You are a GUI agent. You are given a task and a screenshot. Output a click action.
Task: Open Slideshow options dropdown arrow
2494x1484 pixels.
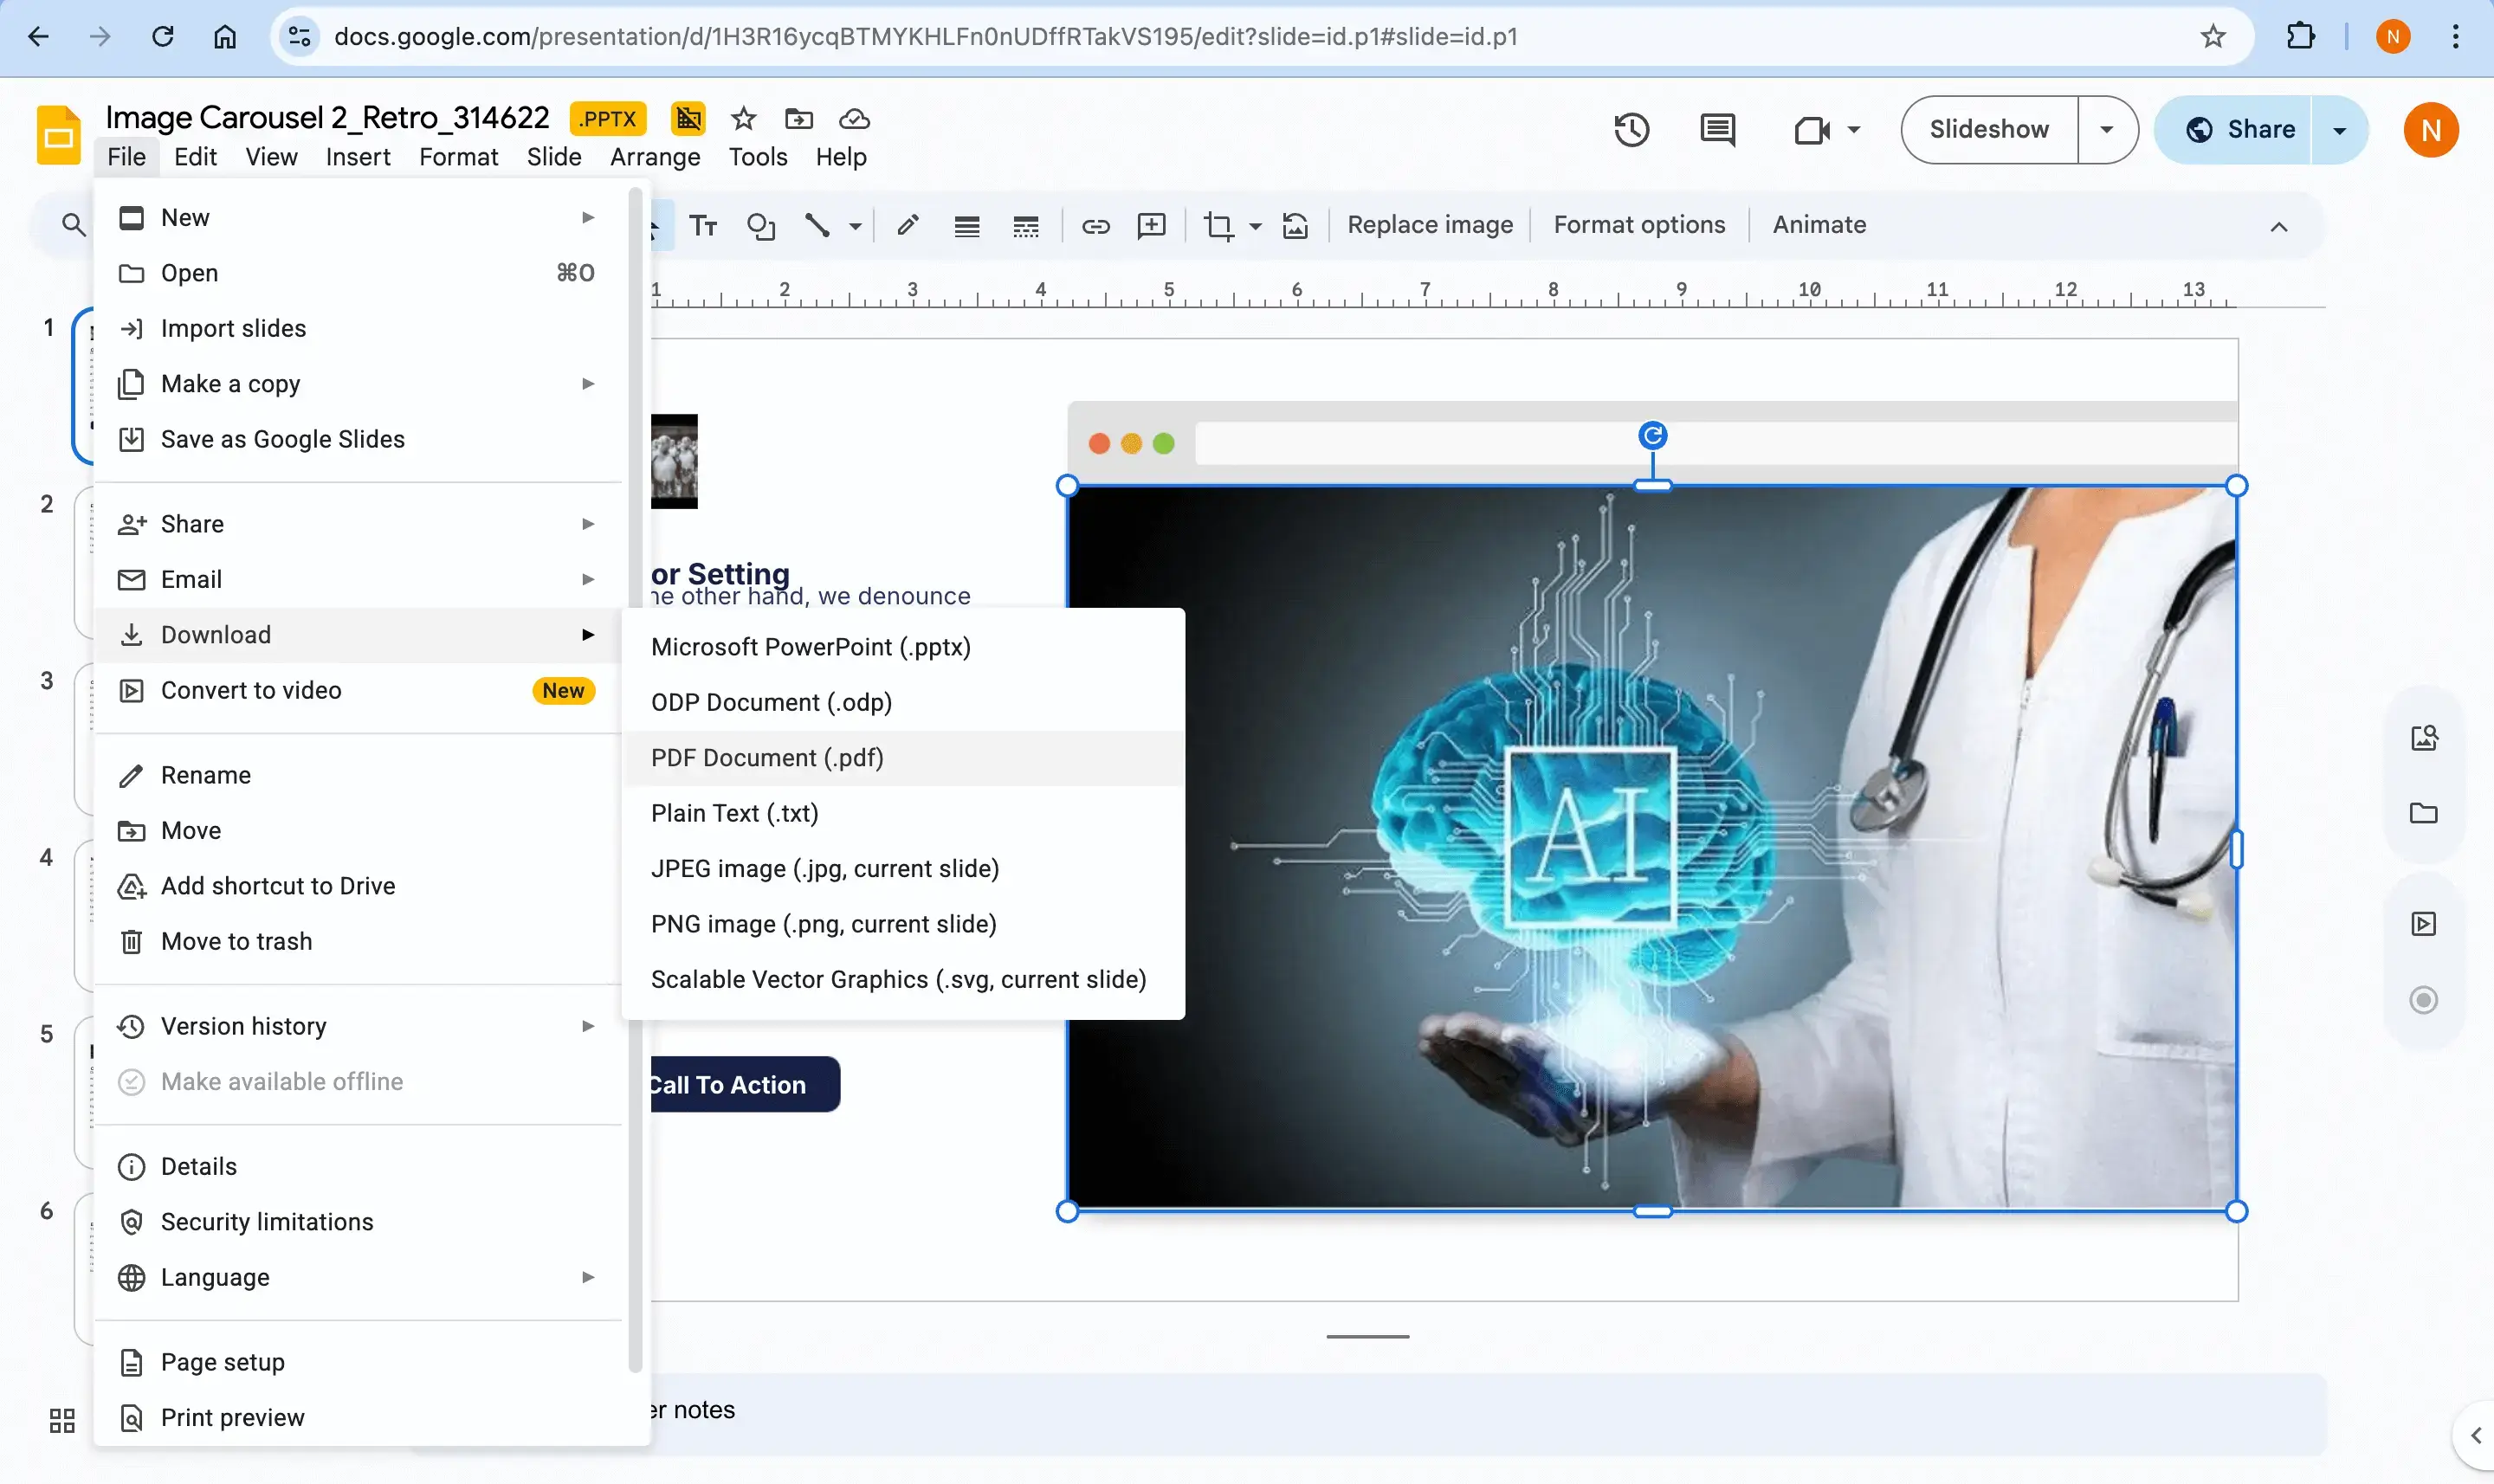2106,130
